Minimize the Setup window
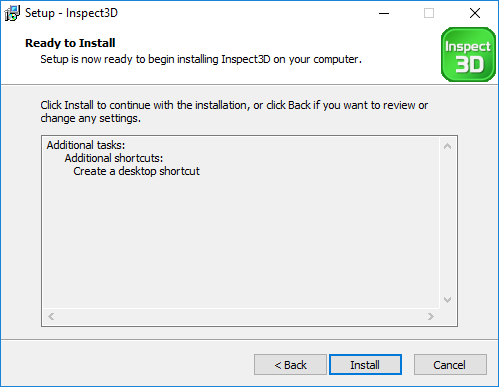 [384, 13]
